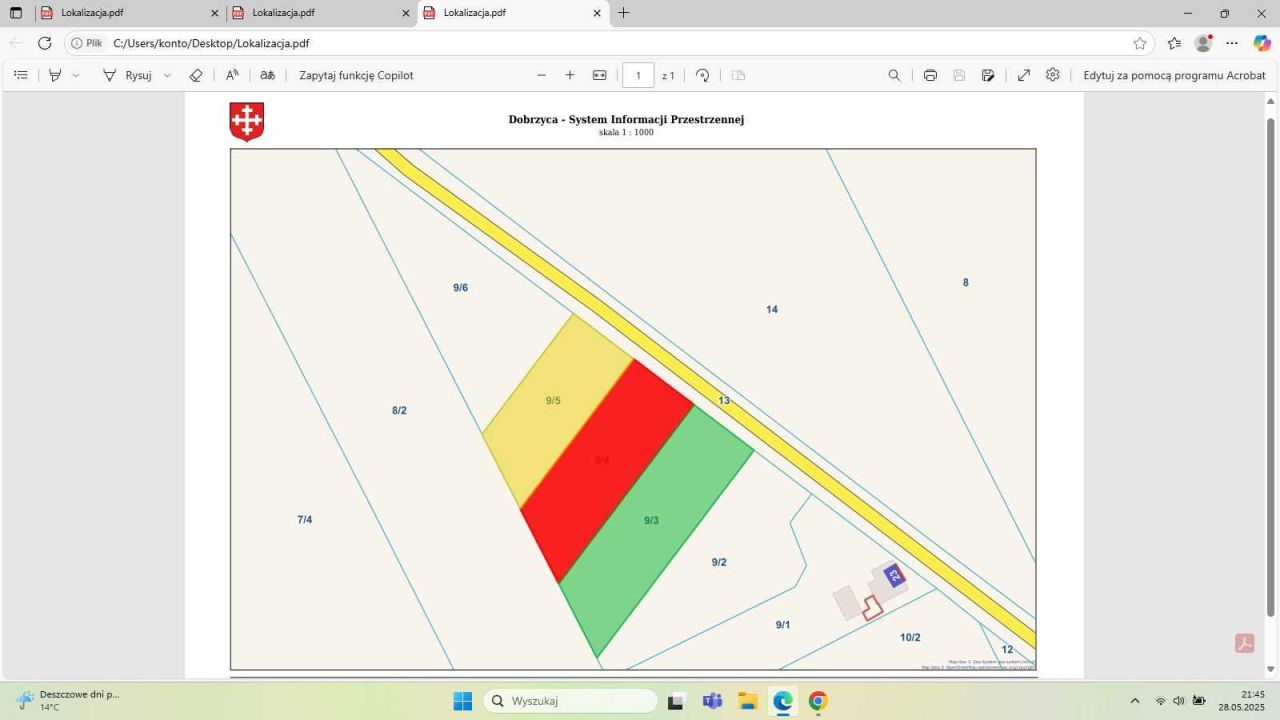Click the page number input field
The image size is (1280, 720).
coord(638,75)
